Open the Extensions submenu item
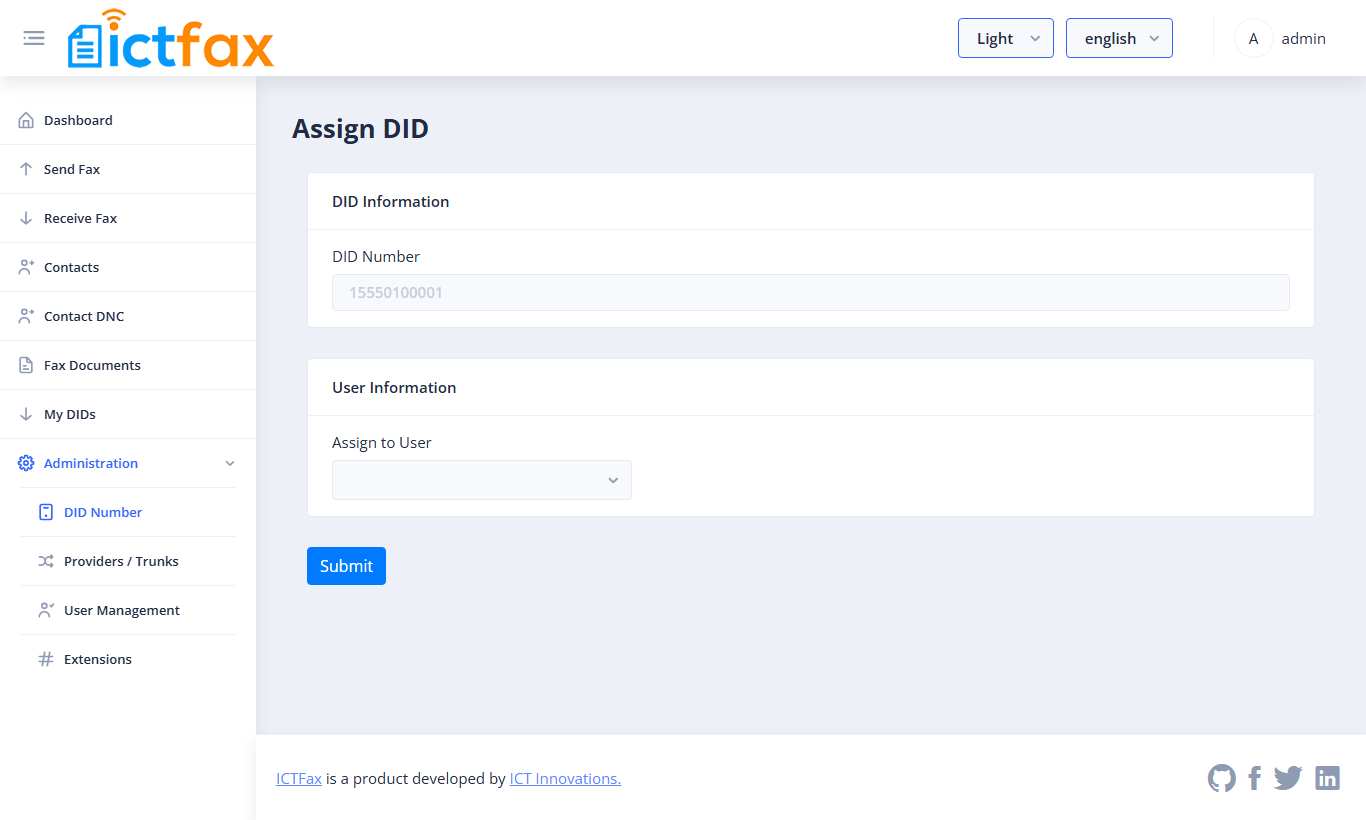Image resolution: width=1366 pixels, height=820 pixels. pyautogui.click(x=128, y=659)
